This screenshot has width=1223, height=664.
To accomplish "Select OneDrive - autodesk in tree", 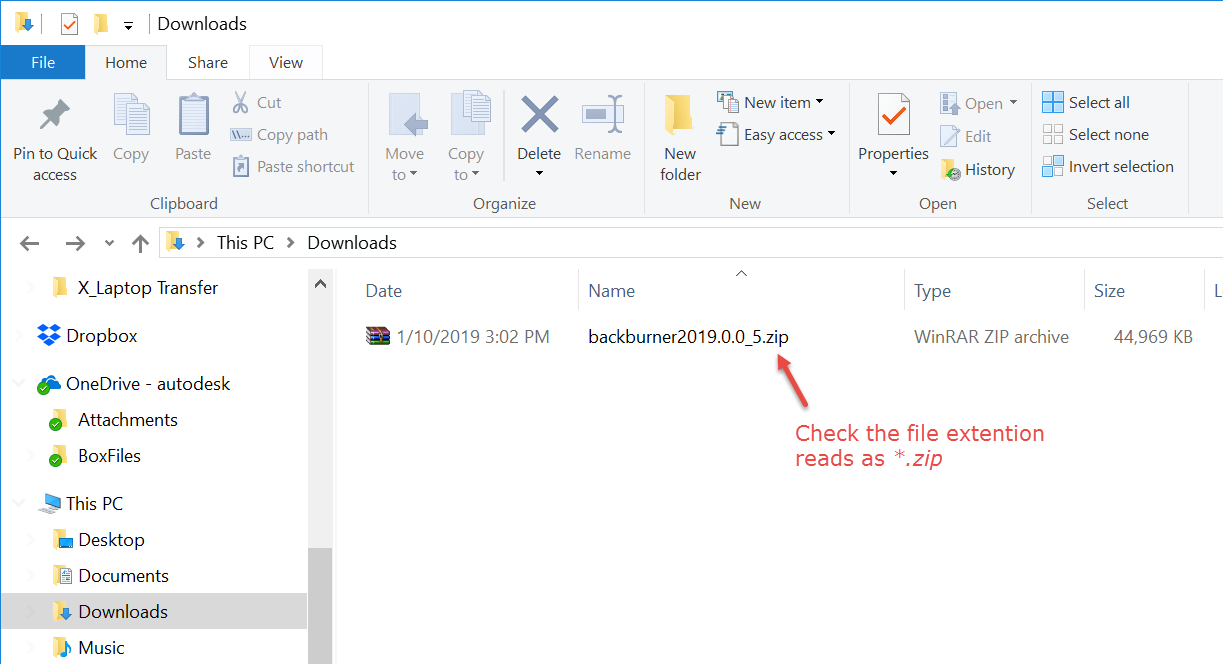I will pos(148,384).
